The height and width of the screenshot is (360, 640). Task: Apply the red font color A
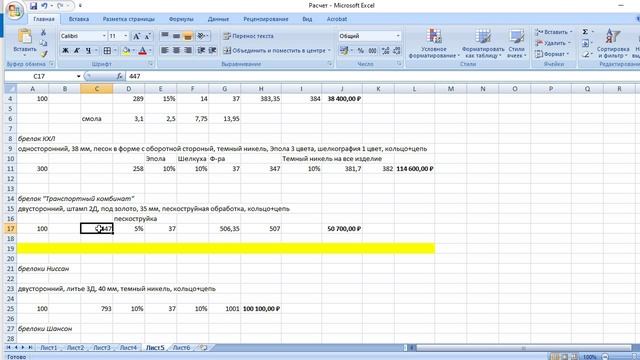[142, 51]
